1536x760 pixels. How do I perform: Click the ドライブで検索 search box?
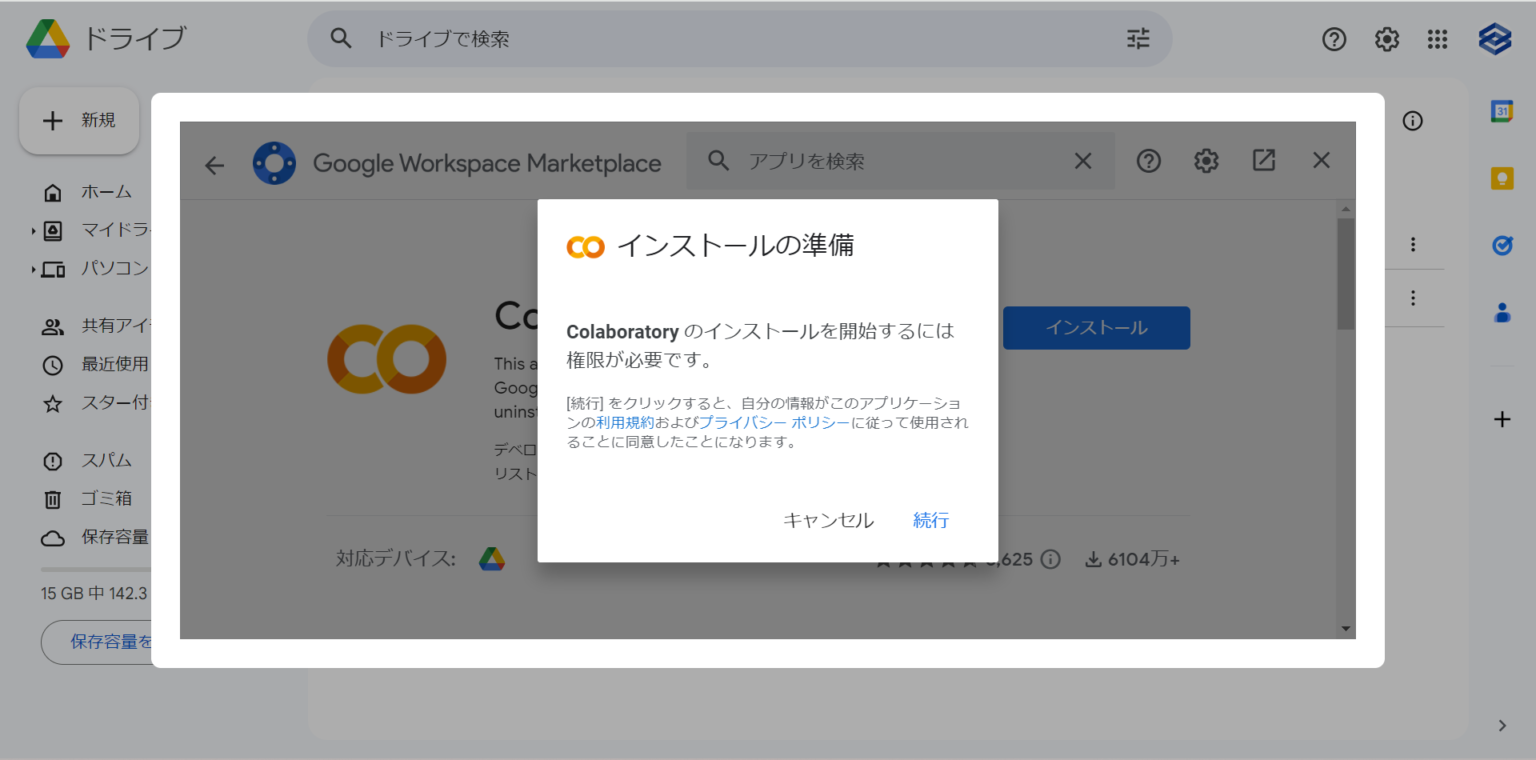[740, 39]
